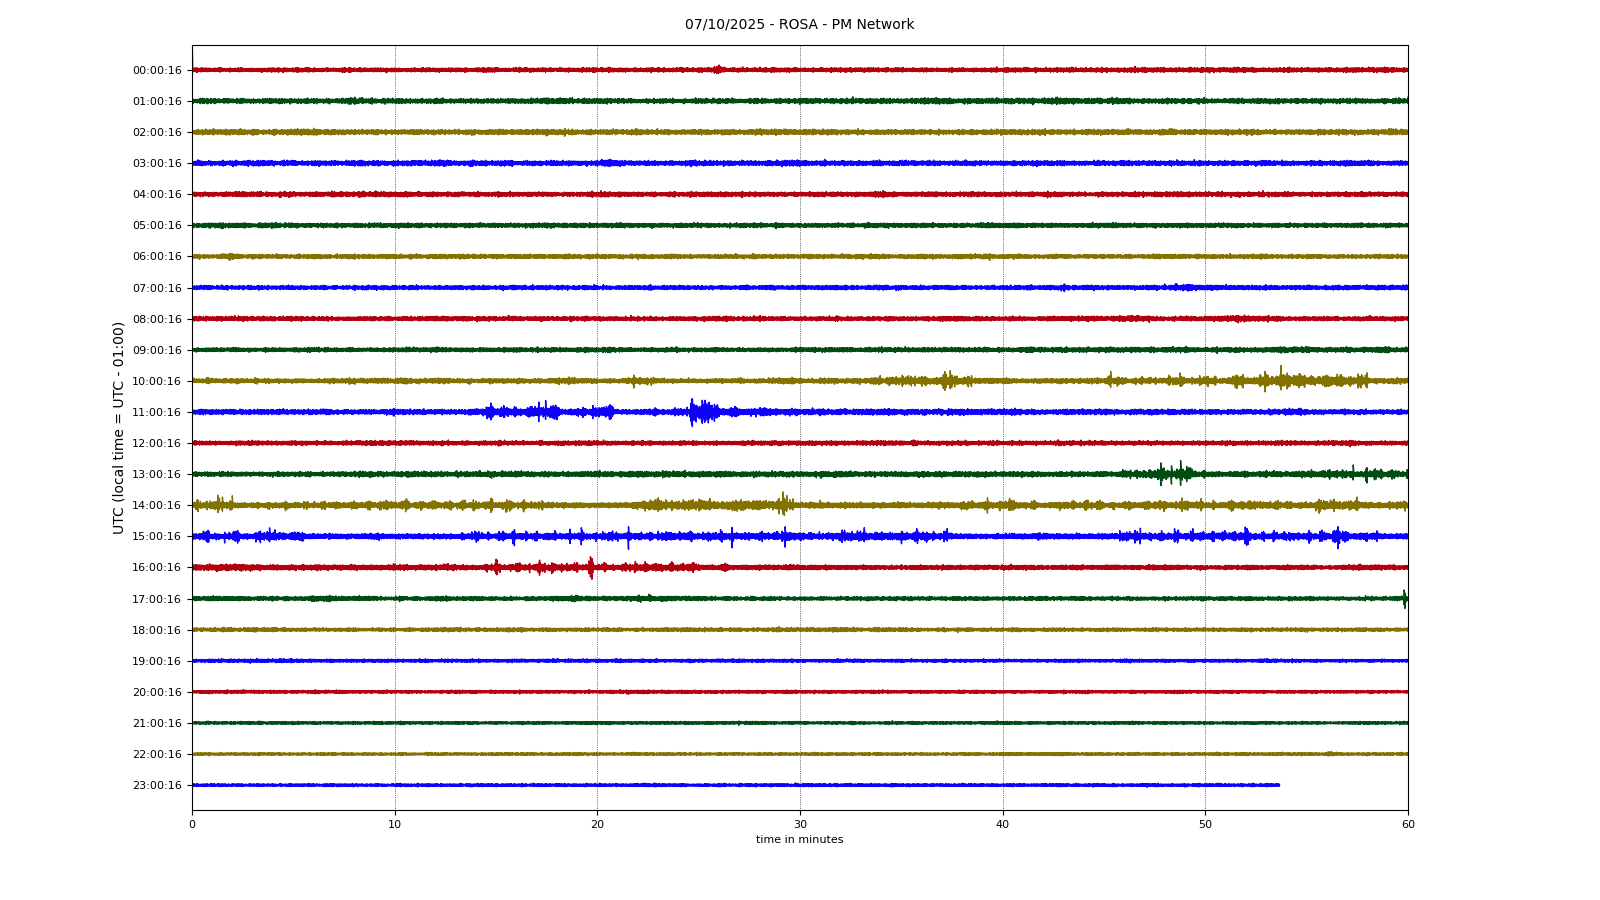Select the 23:00:16 row time label
The image size is (1600, 900).
click(157, 785)
